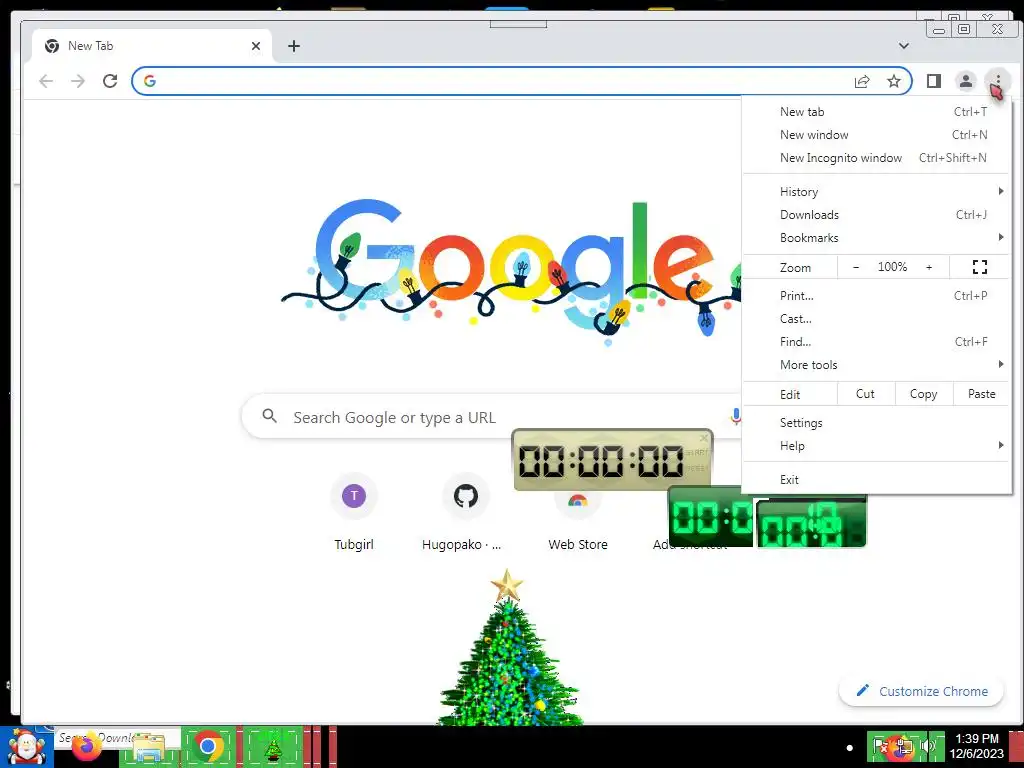Viewport: 1024px width, 768px height.
Task: Close the beige 00:00:00 timer widget
Action: pyautogui.click(x=704, y=438)
